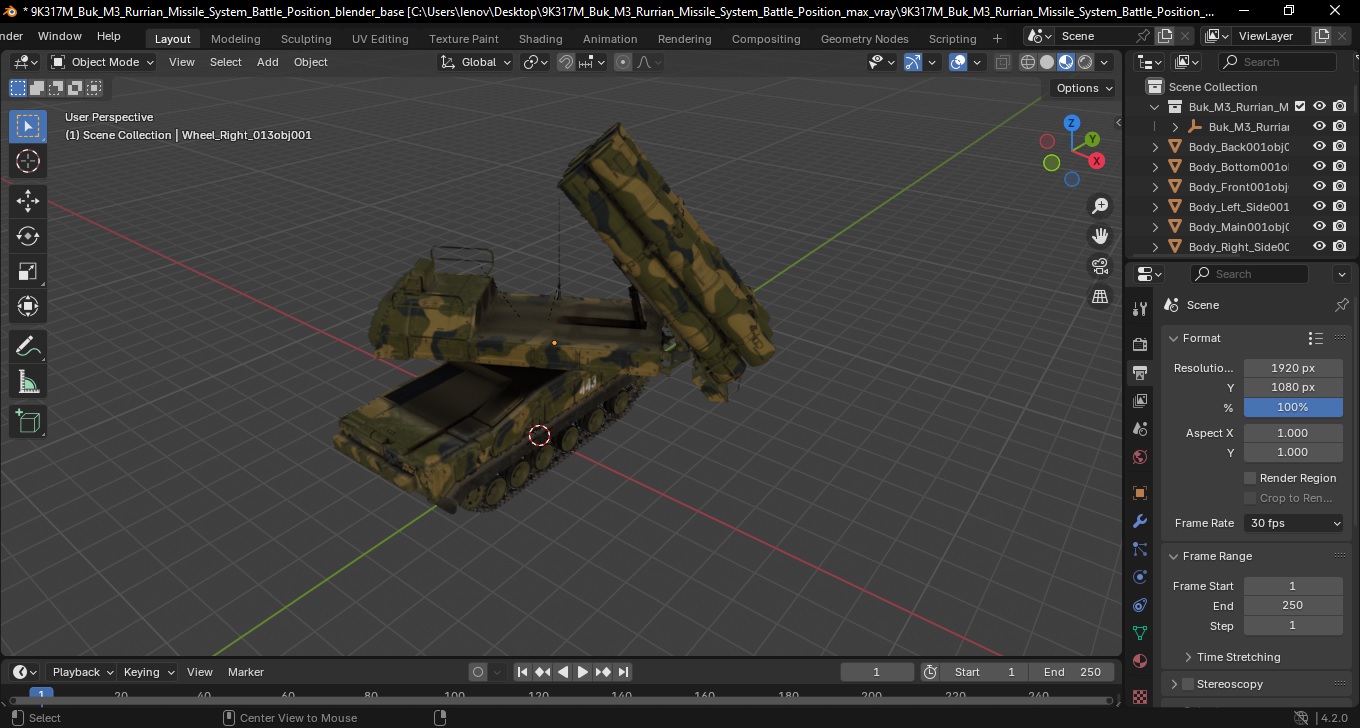This screenshot has height=728, width=1360.
Task: Open the Modifiers wrench tab
Action: [1140, 521]
